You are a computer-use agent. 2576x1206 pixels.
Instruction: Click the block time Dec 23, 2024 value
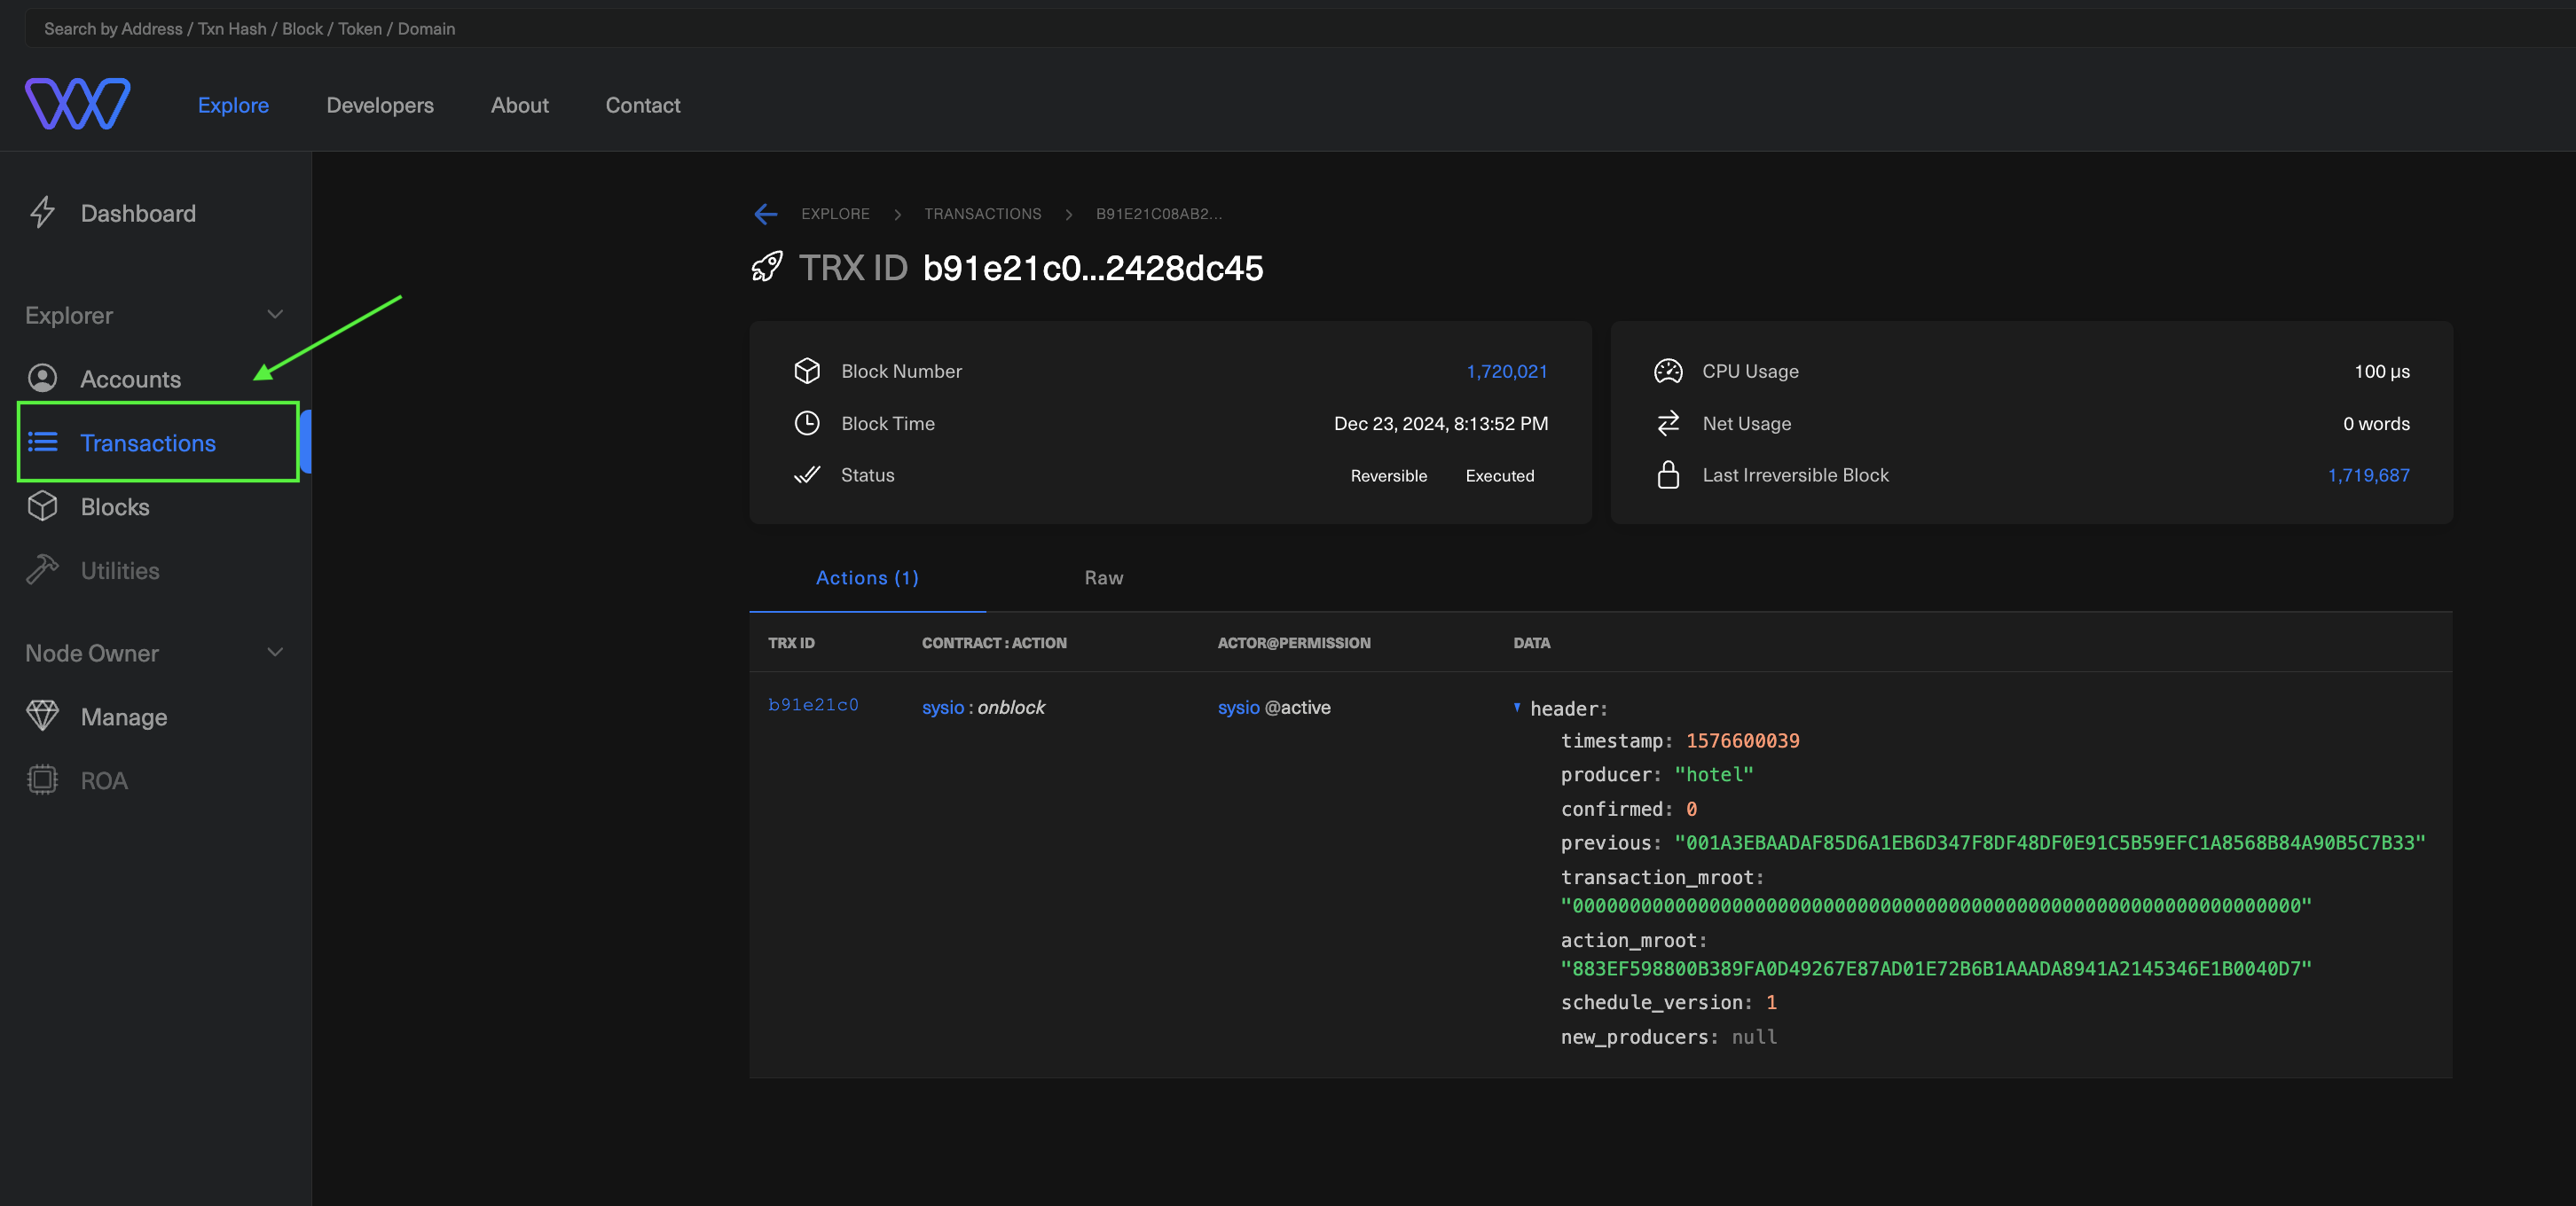[x=1441, y=423]
